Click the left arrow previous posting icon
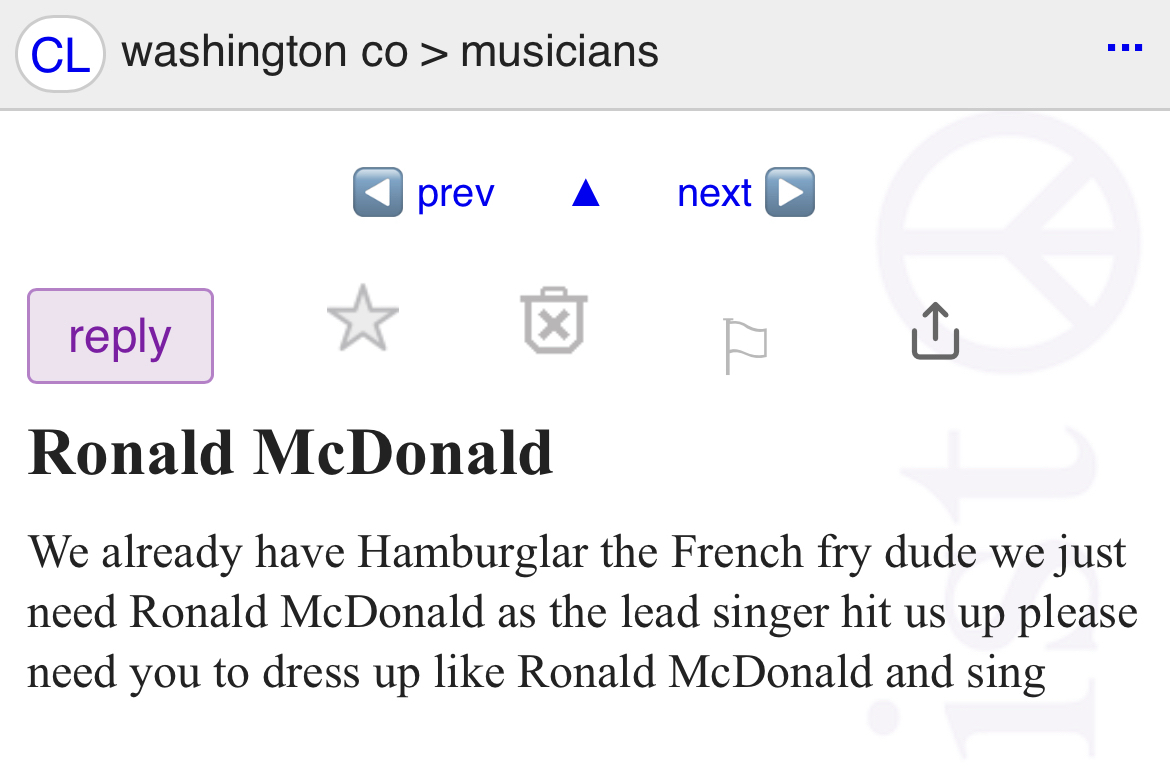The image size is (1170, 769). [x=378, y=192]
